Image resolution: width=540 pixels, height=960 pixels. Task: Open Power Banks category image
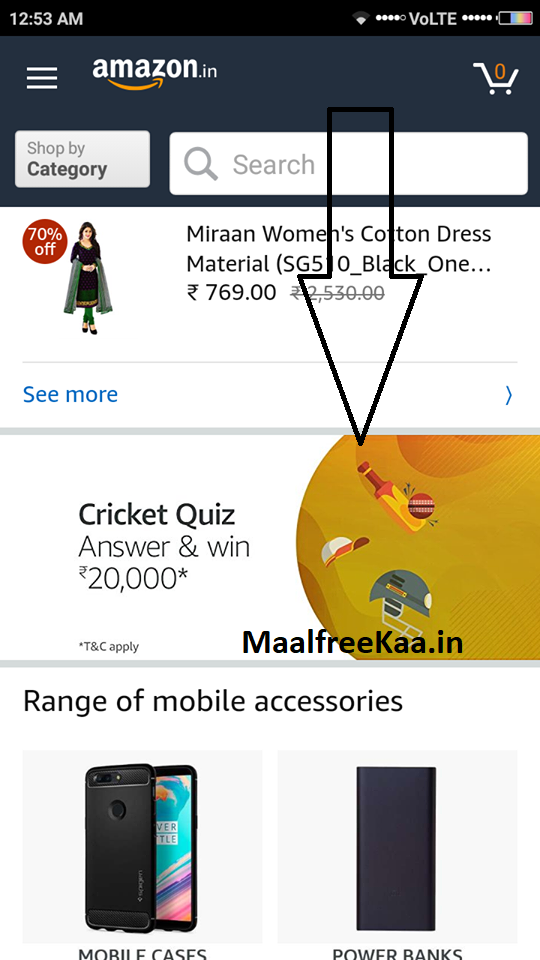coord(397,847)
